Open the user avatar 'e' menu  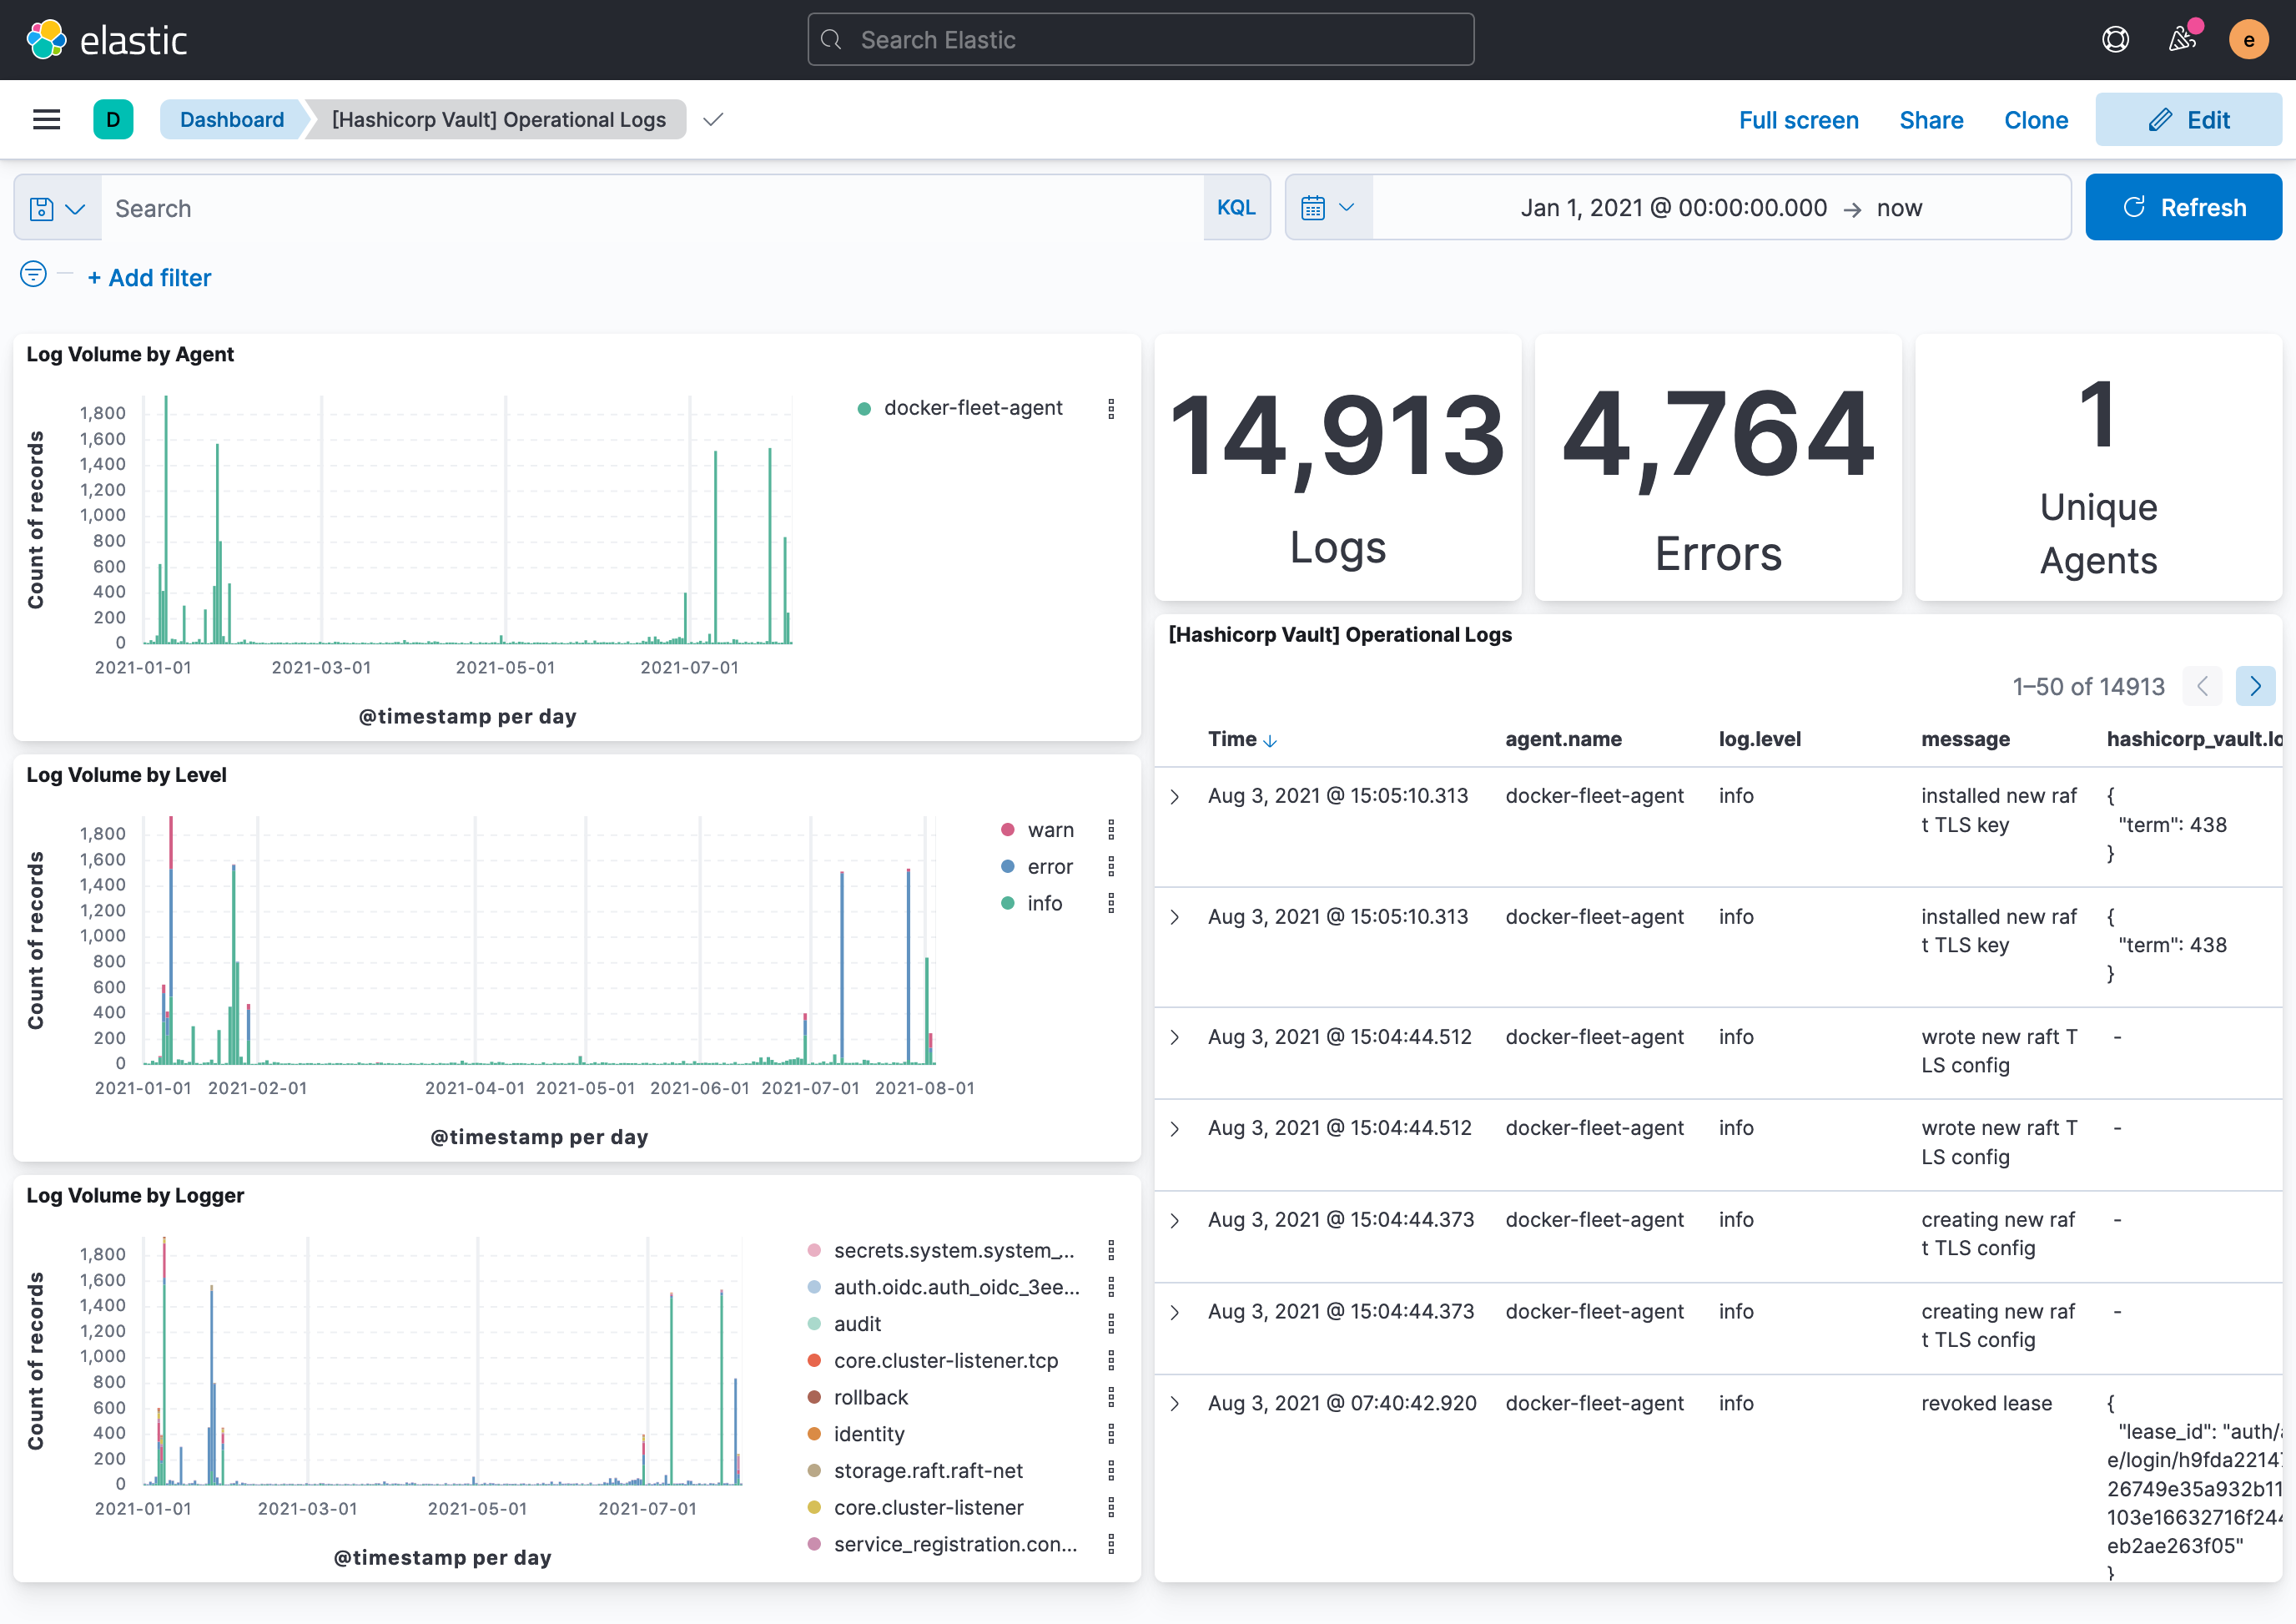point(2249,39)
